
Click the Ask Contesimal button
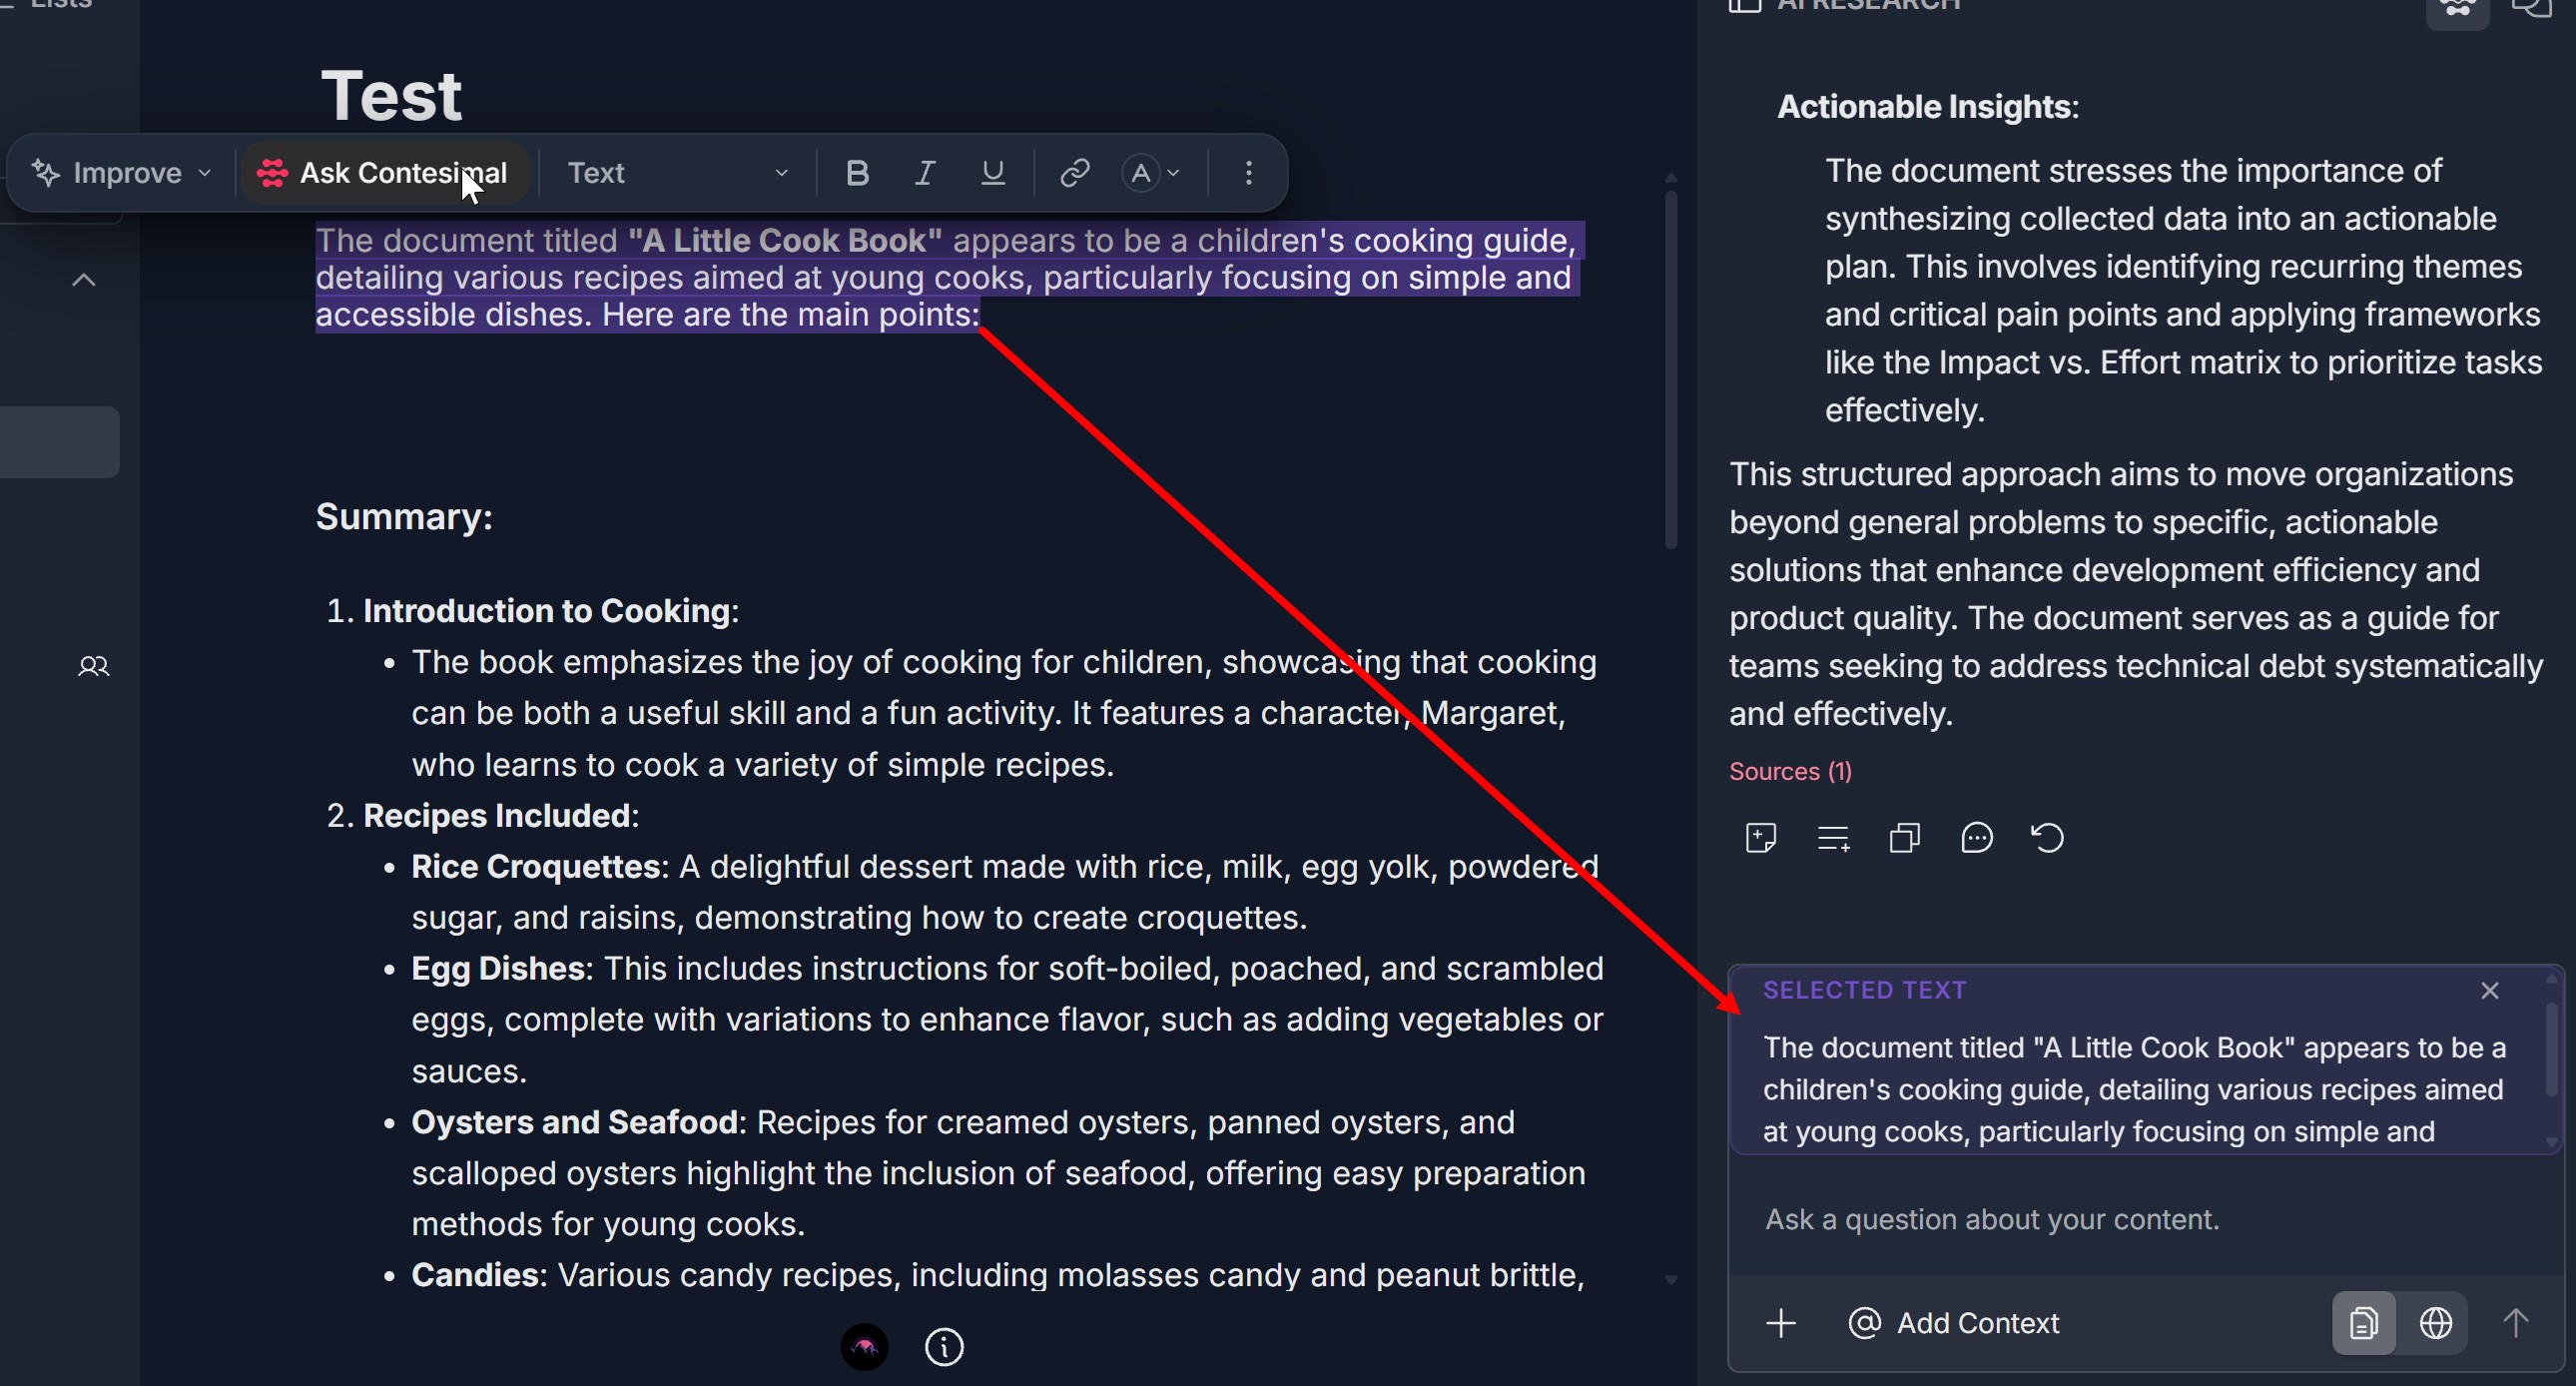pyautogui.click(x=384, y=173)
